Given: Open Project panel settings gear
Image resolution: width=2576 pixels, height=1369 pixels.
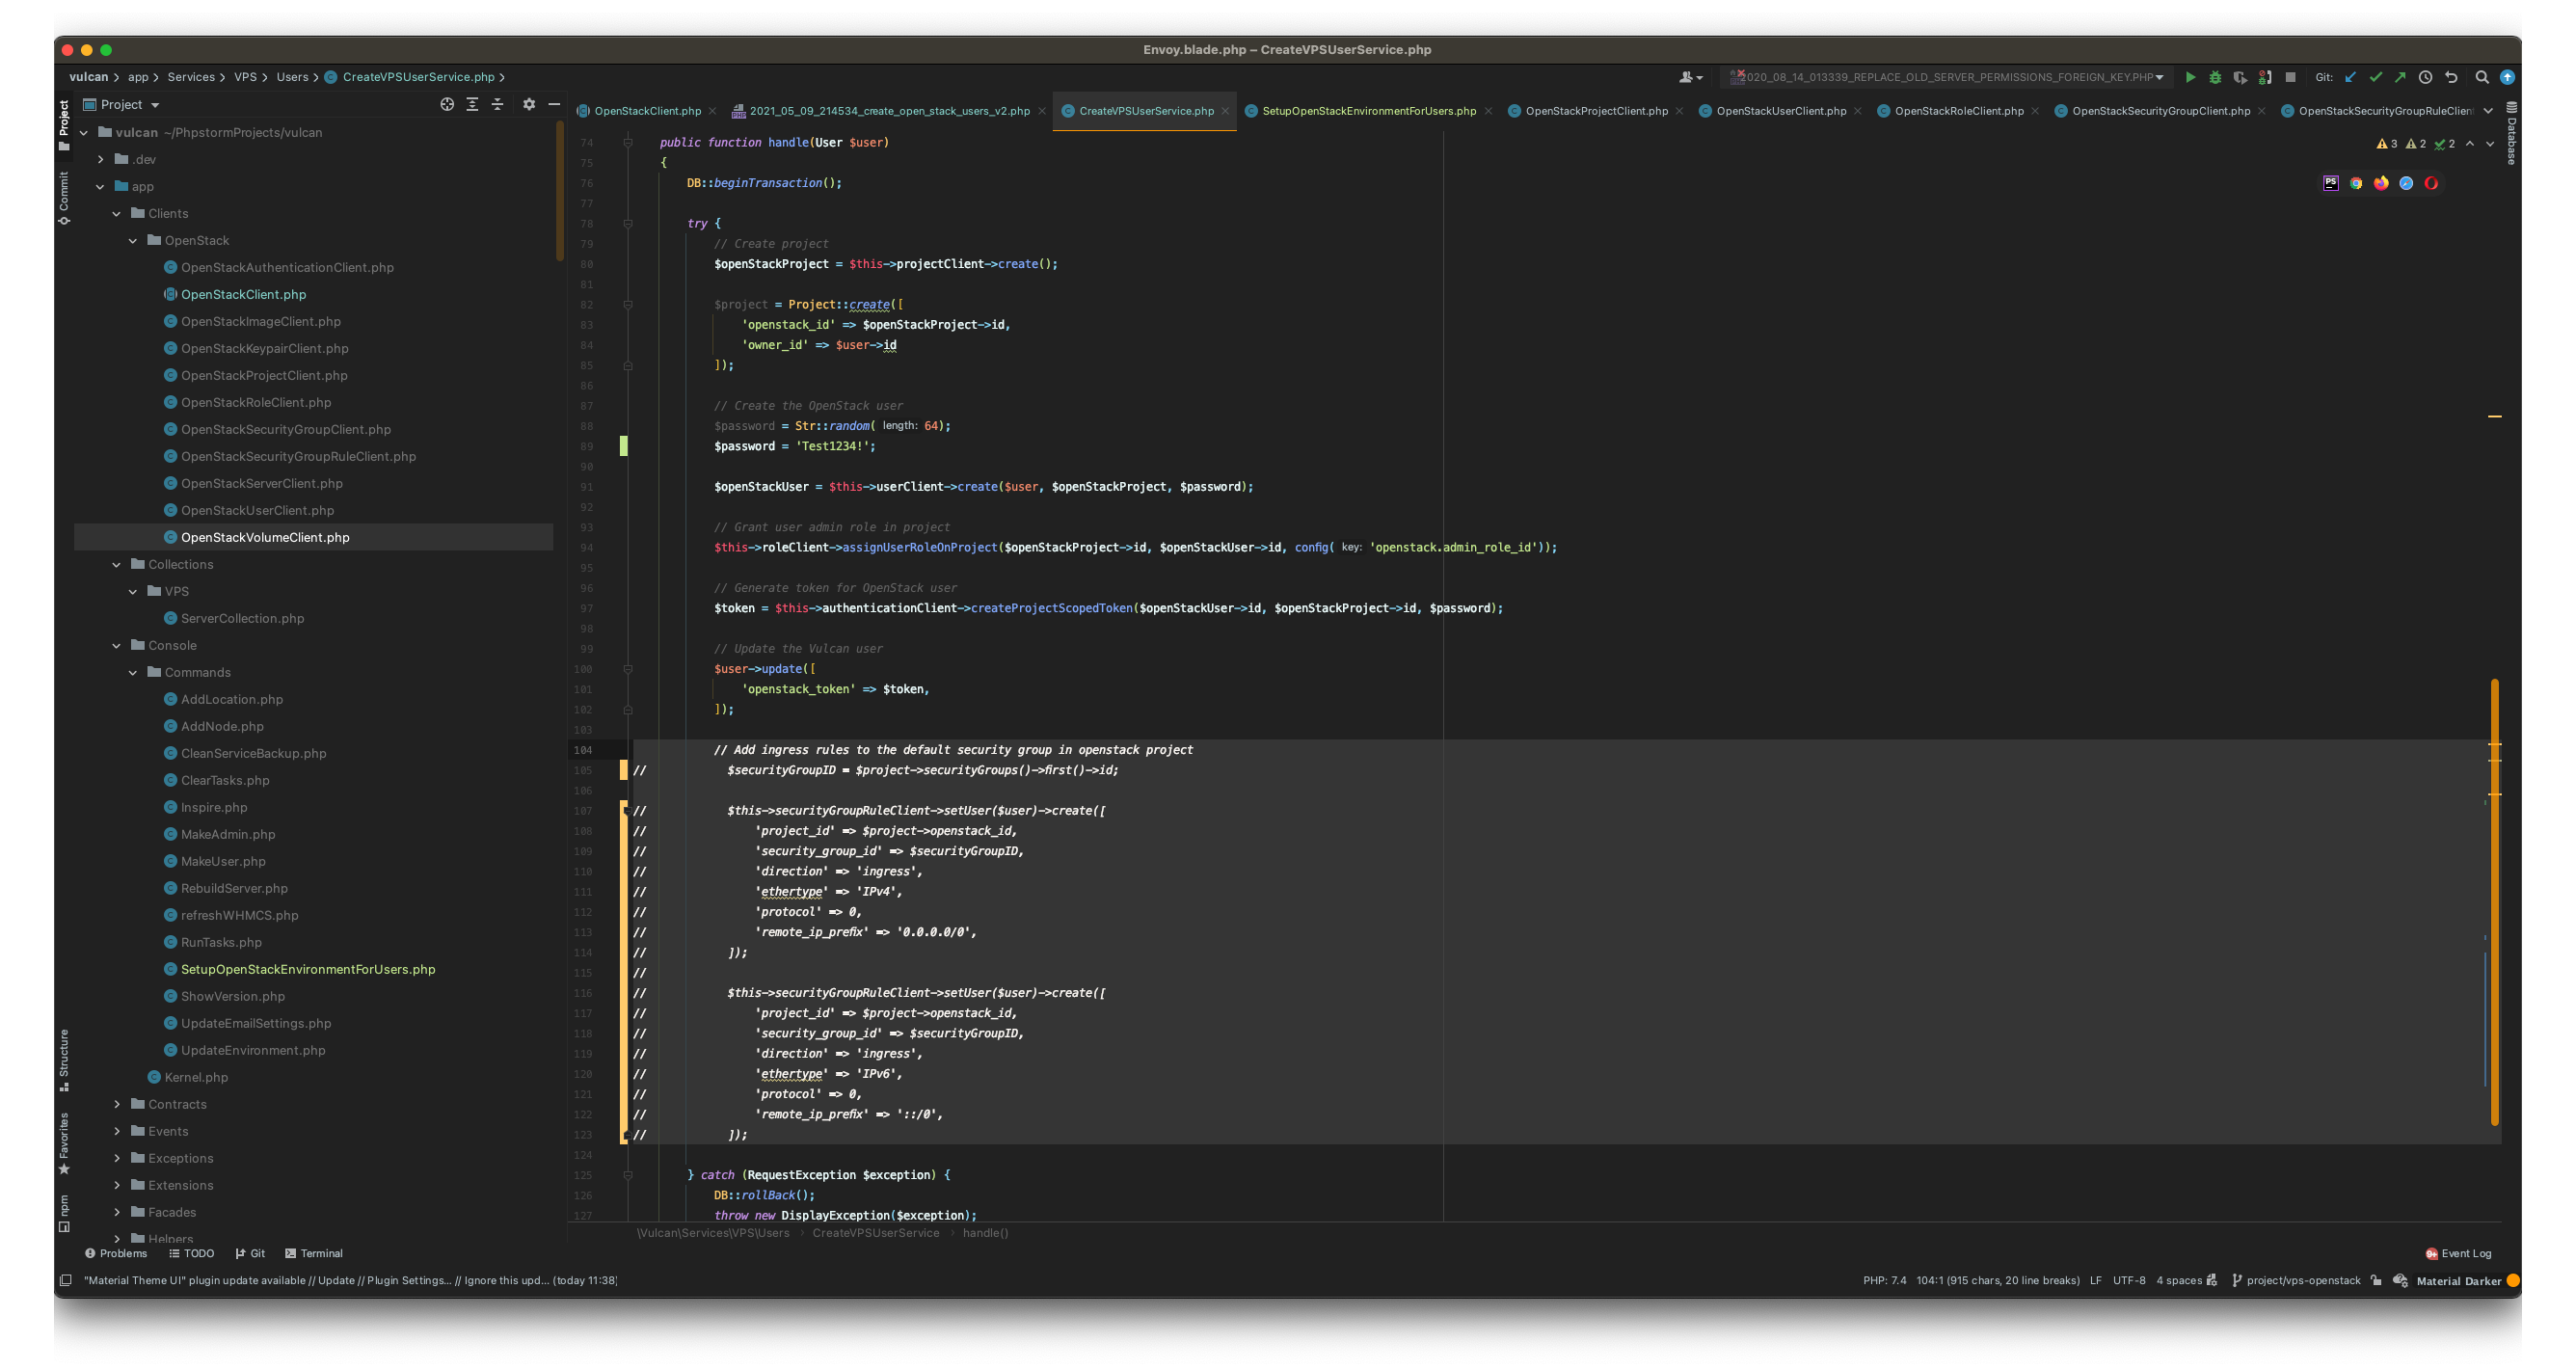Looking at the screenshot, I should (529, 104).
